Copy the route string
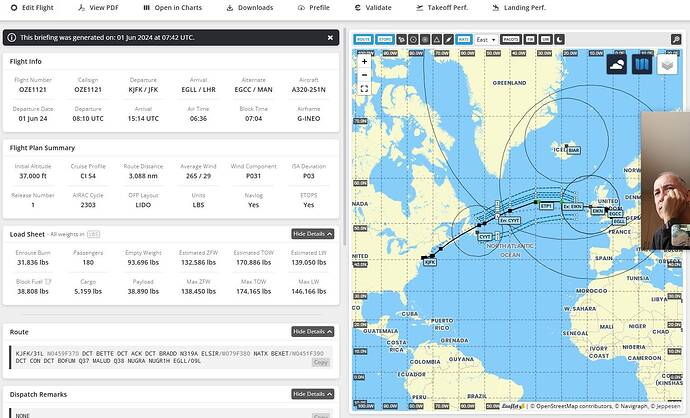The image size is (690, 418). pyautogui.click(x=320, y=363)
